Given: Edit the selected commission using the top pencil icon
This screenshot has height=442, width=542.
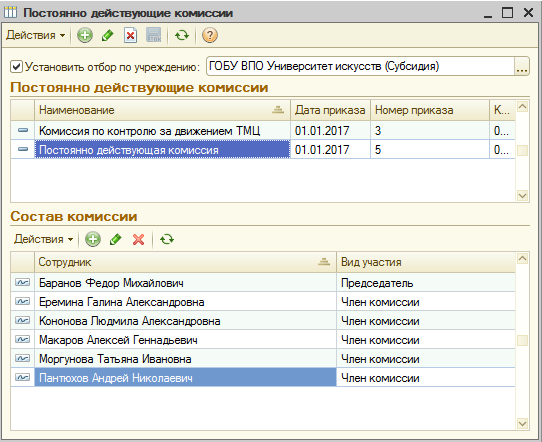Looking at the screenshot, I should pos(108,35).
